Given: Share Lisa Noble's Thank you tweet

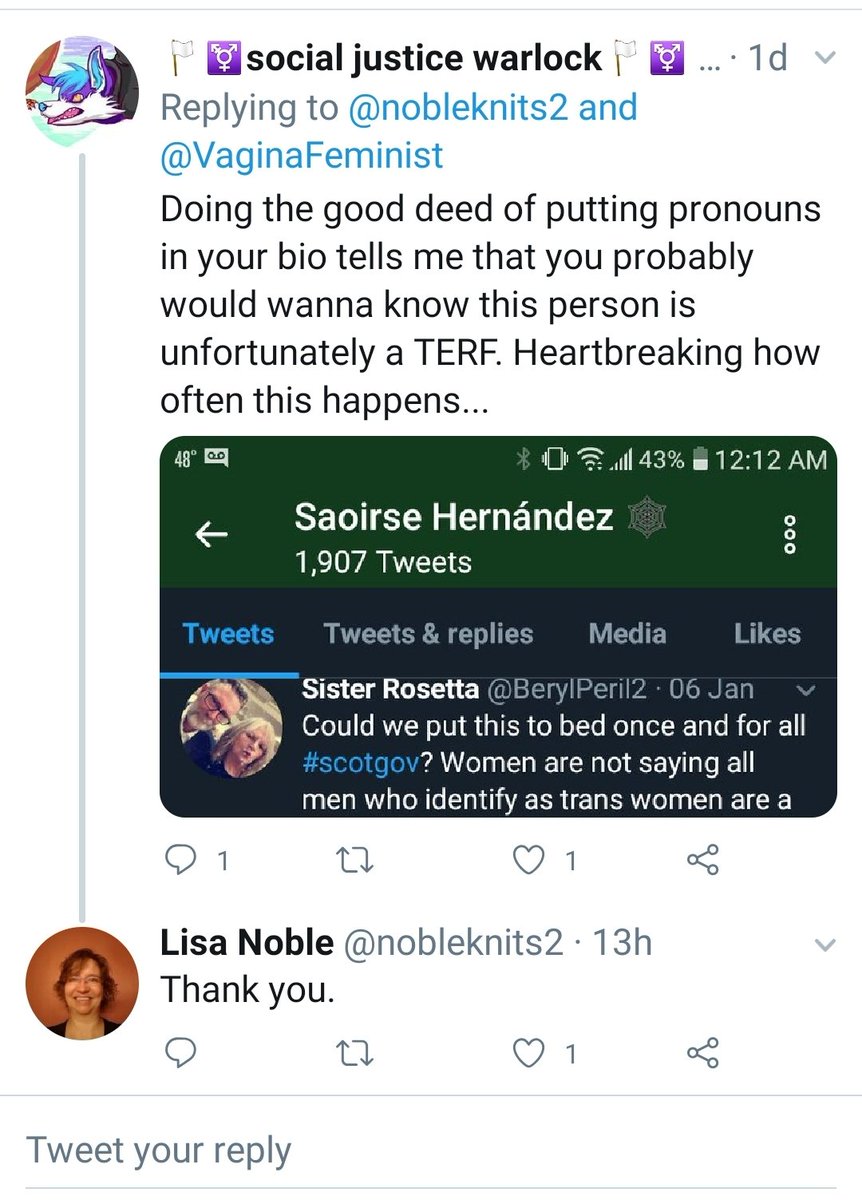Looking at the screenshot, I should coord(703,1051).
